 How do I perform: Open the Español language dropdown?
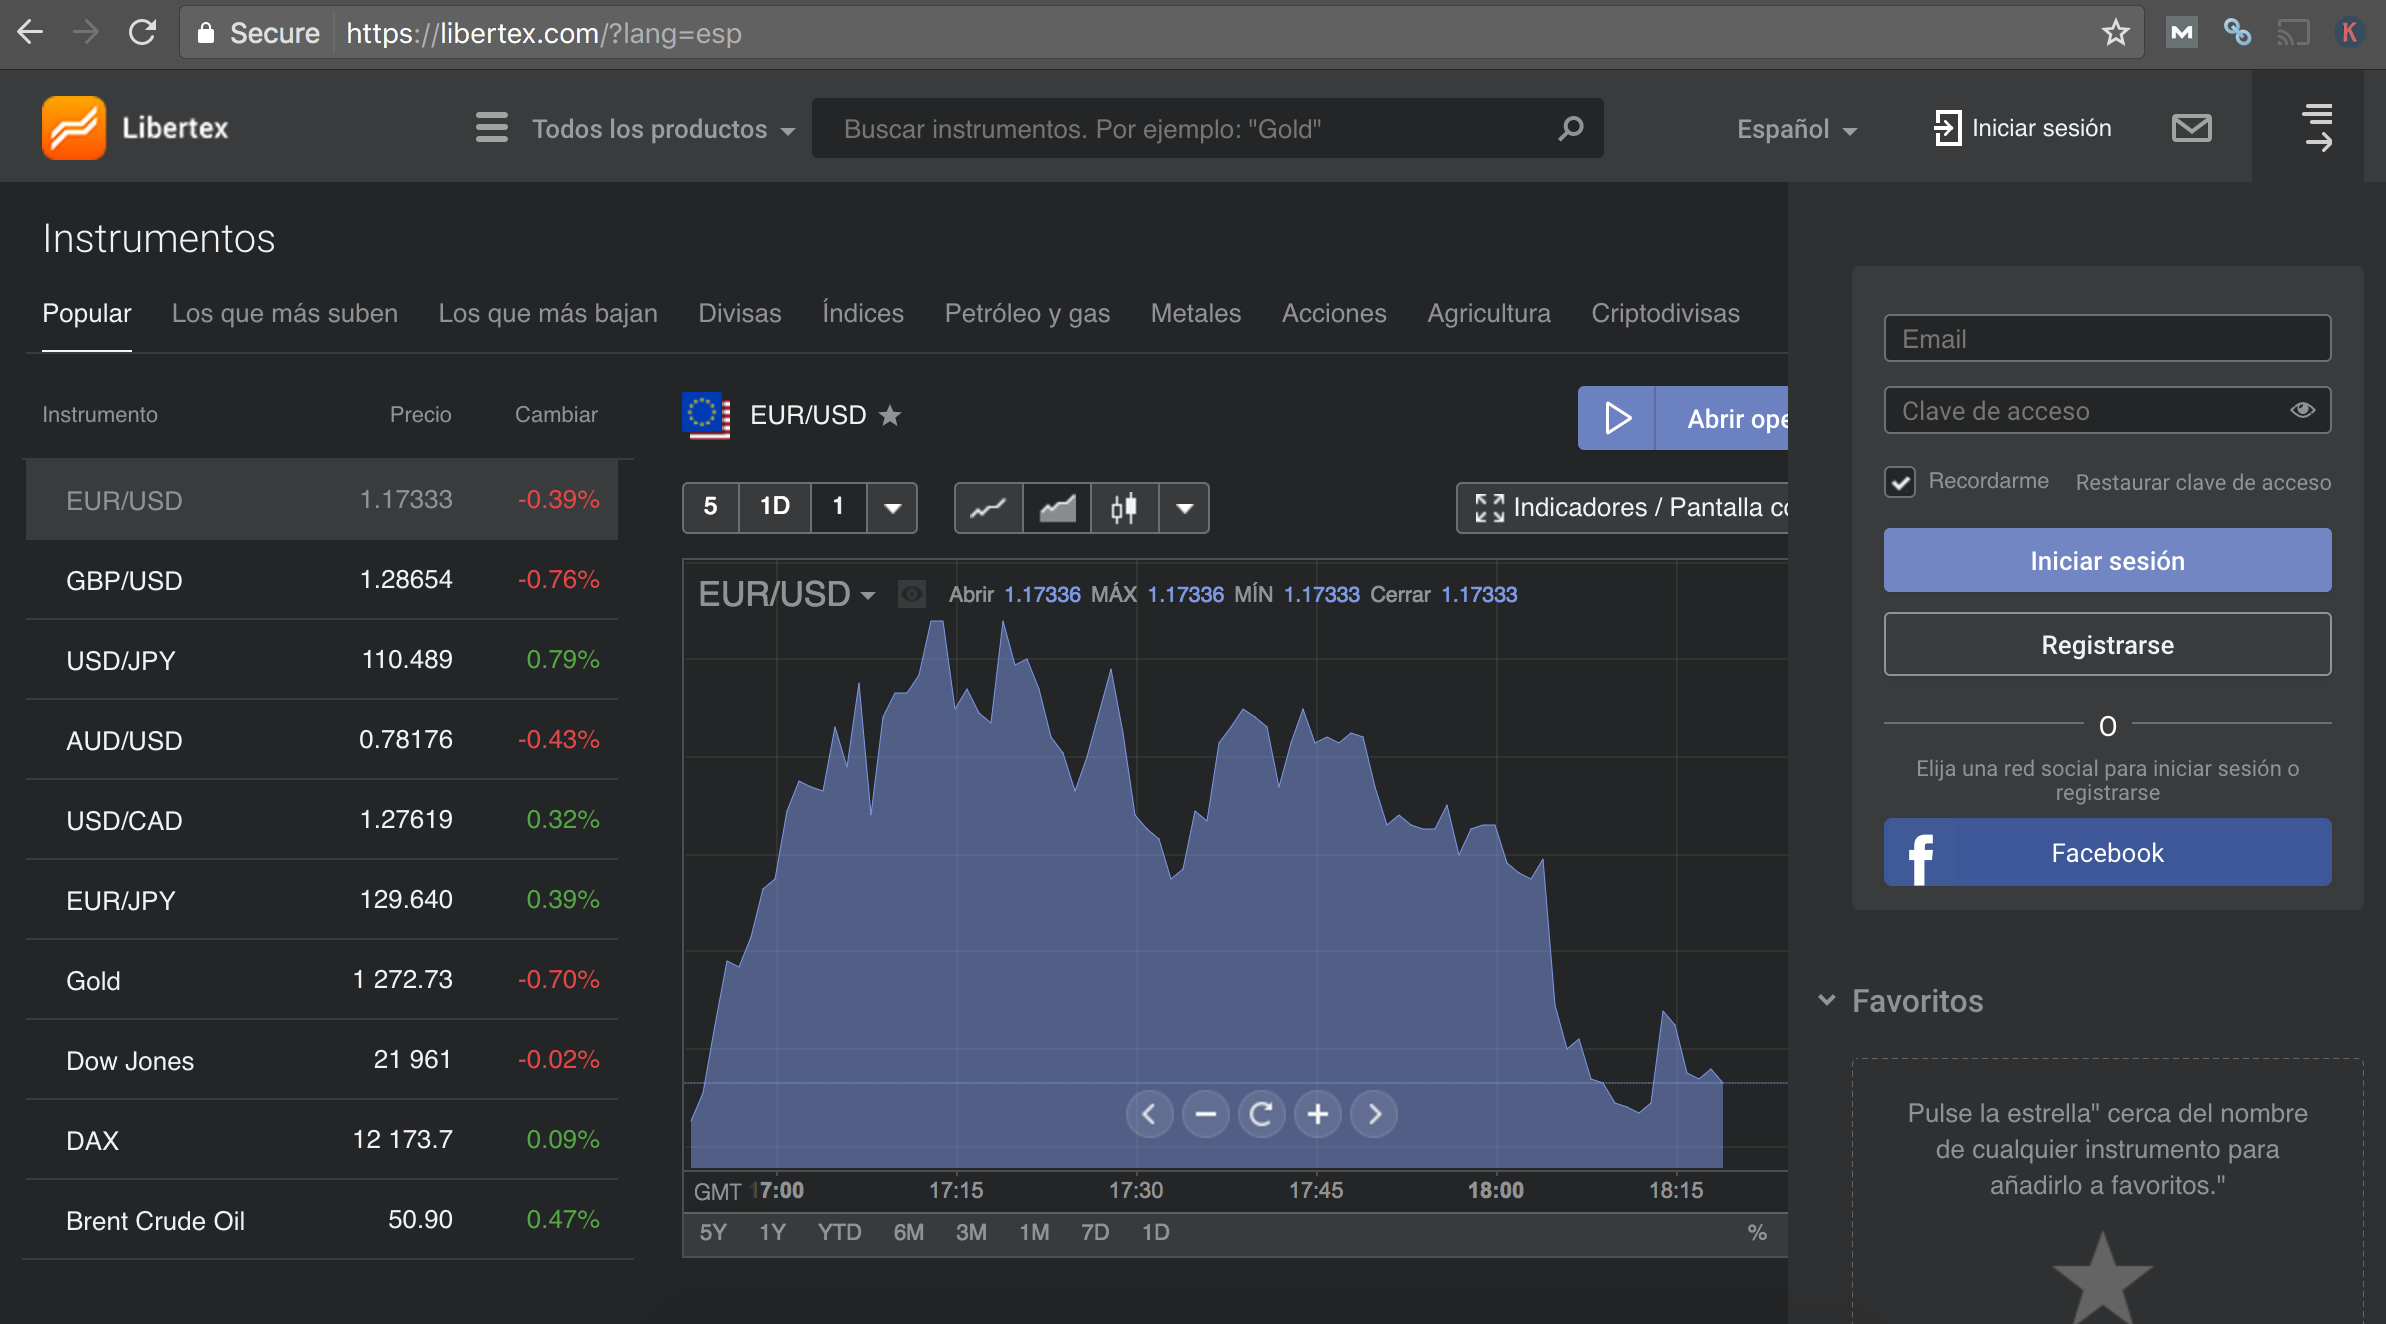(1796, 129)
